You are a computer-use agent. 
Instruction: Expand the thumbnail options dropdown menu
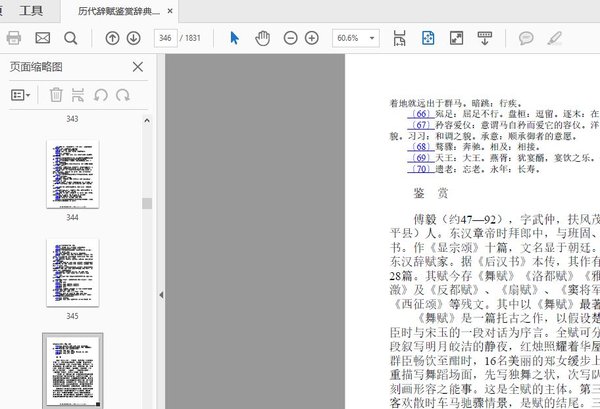[x=20, y=95]
